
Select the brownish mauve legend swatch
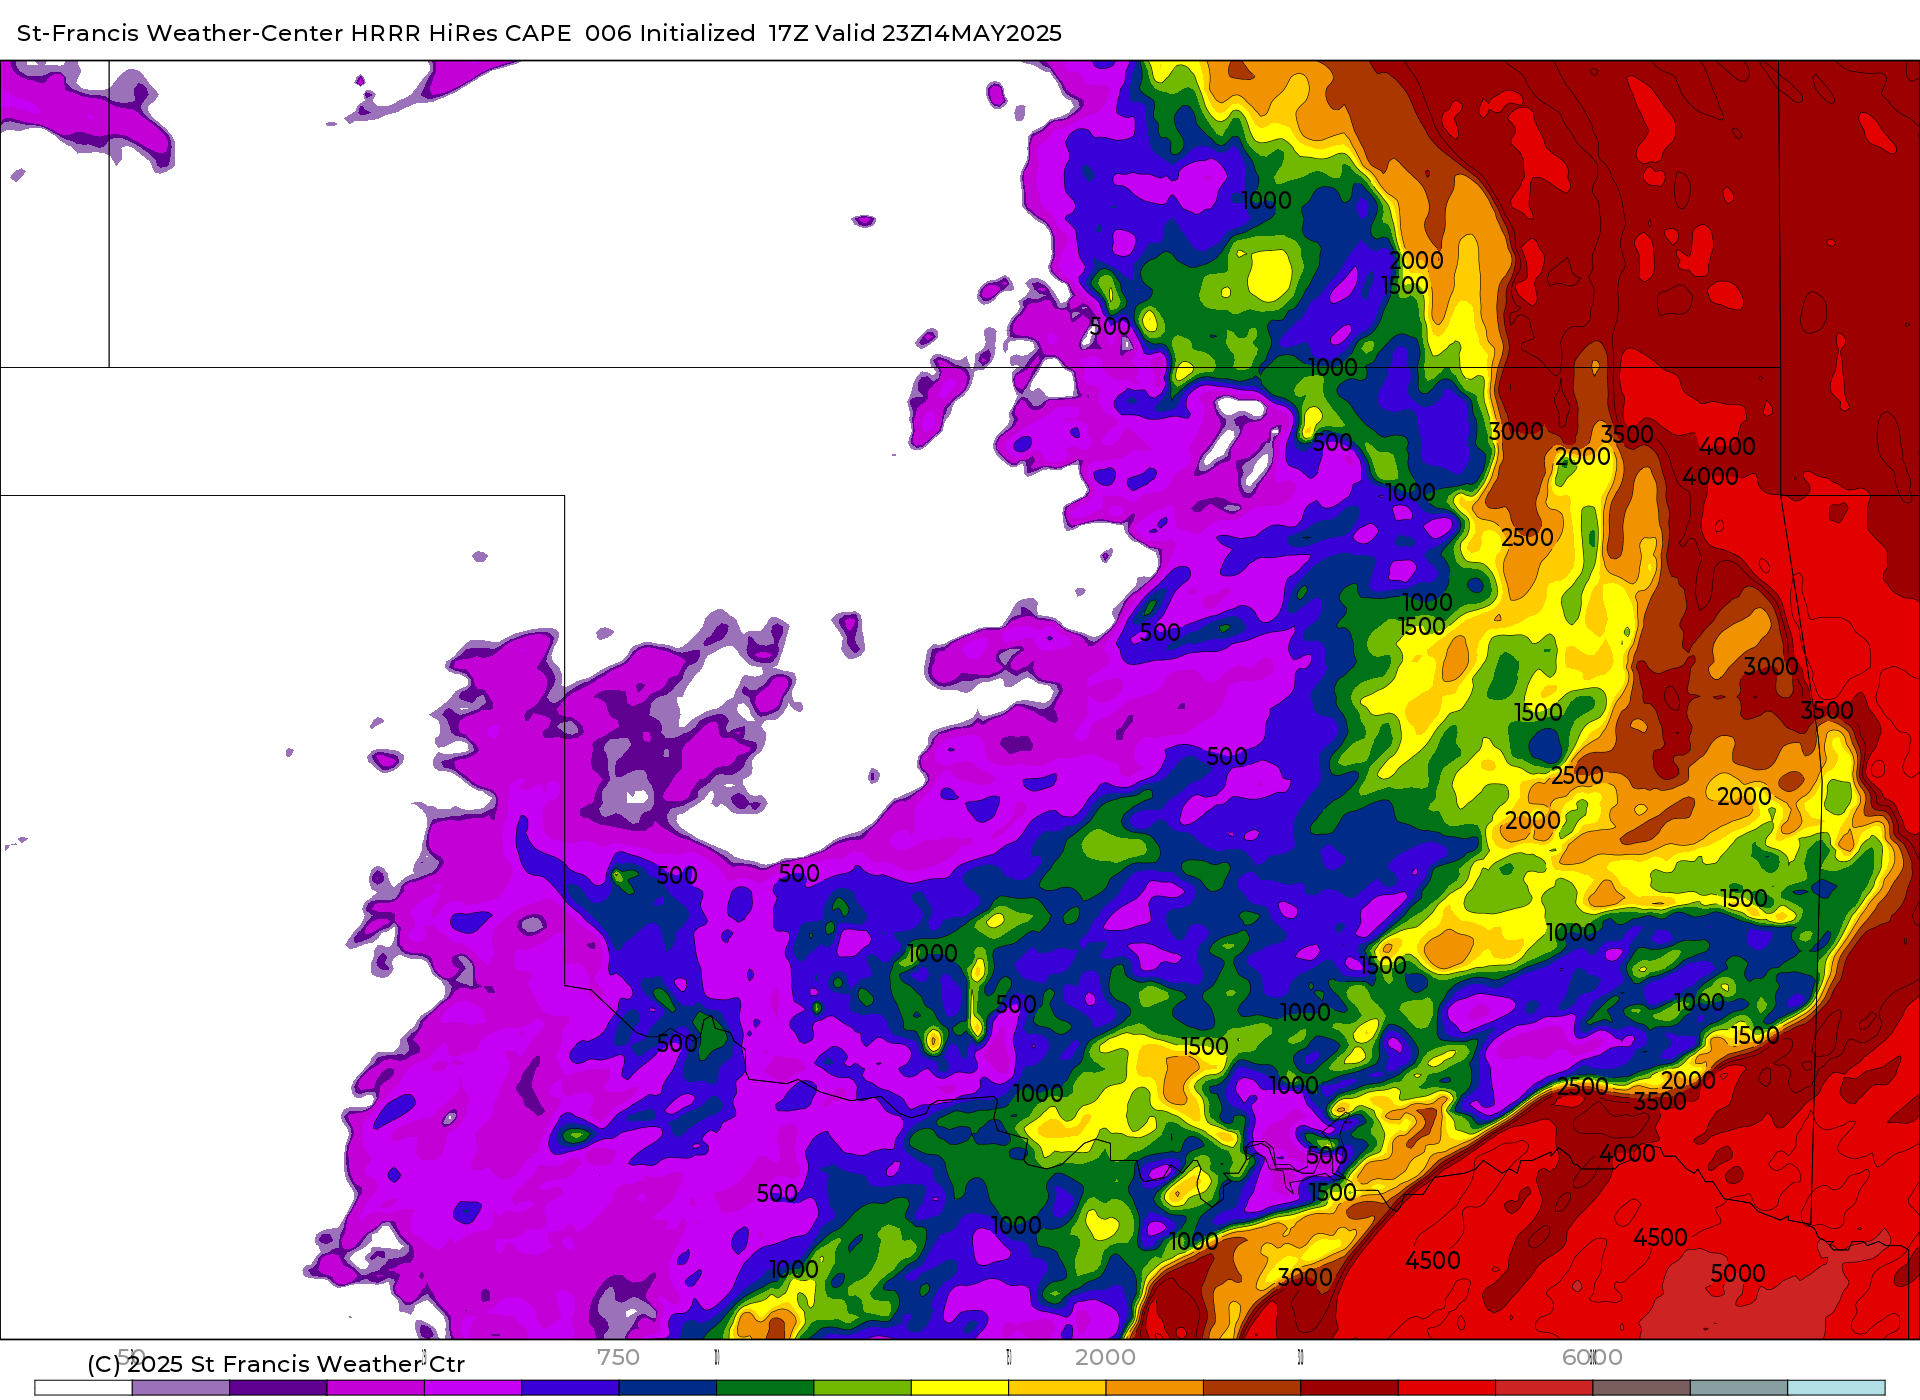tap(1642, 1388)
